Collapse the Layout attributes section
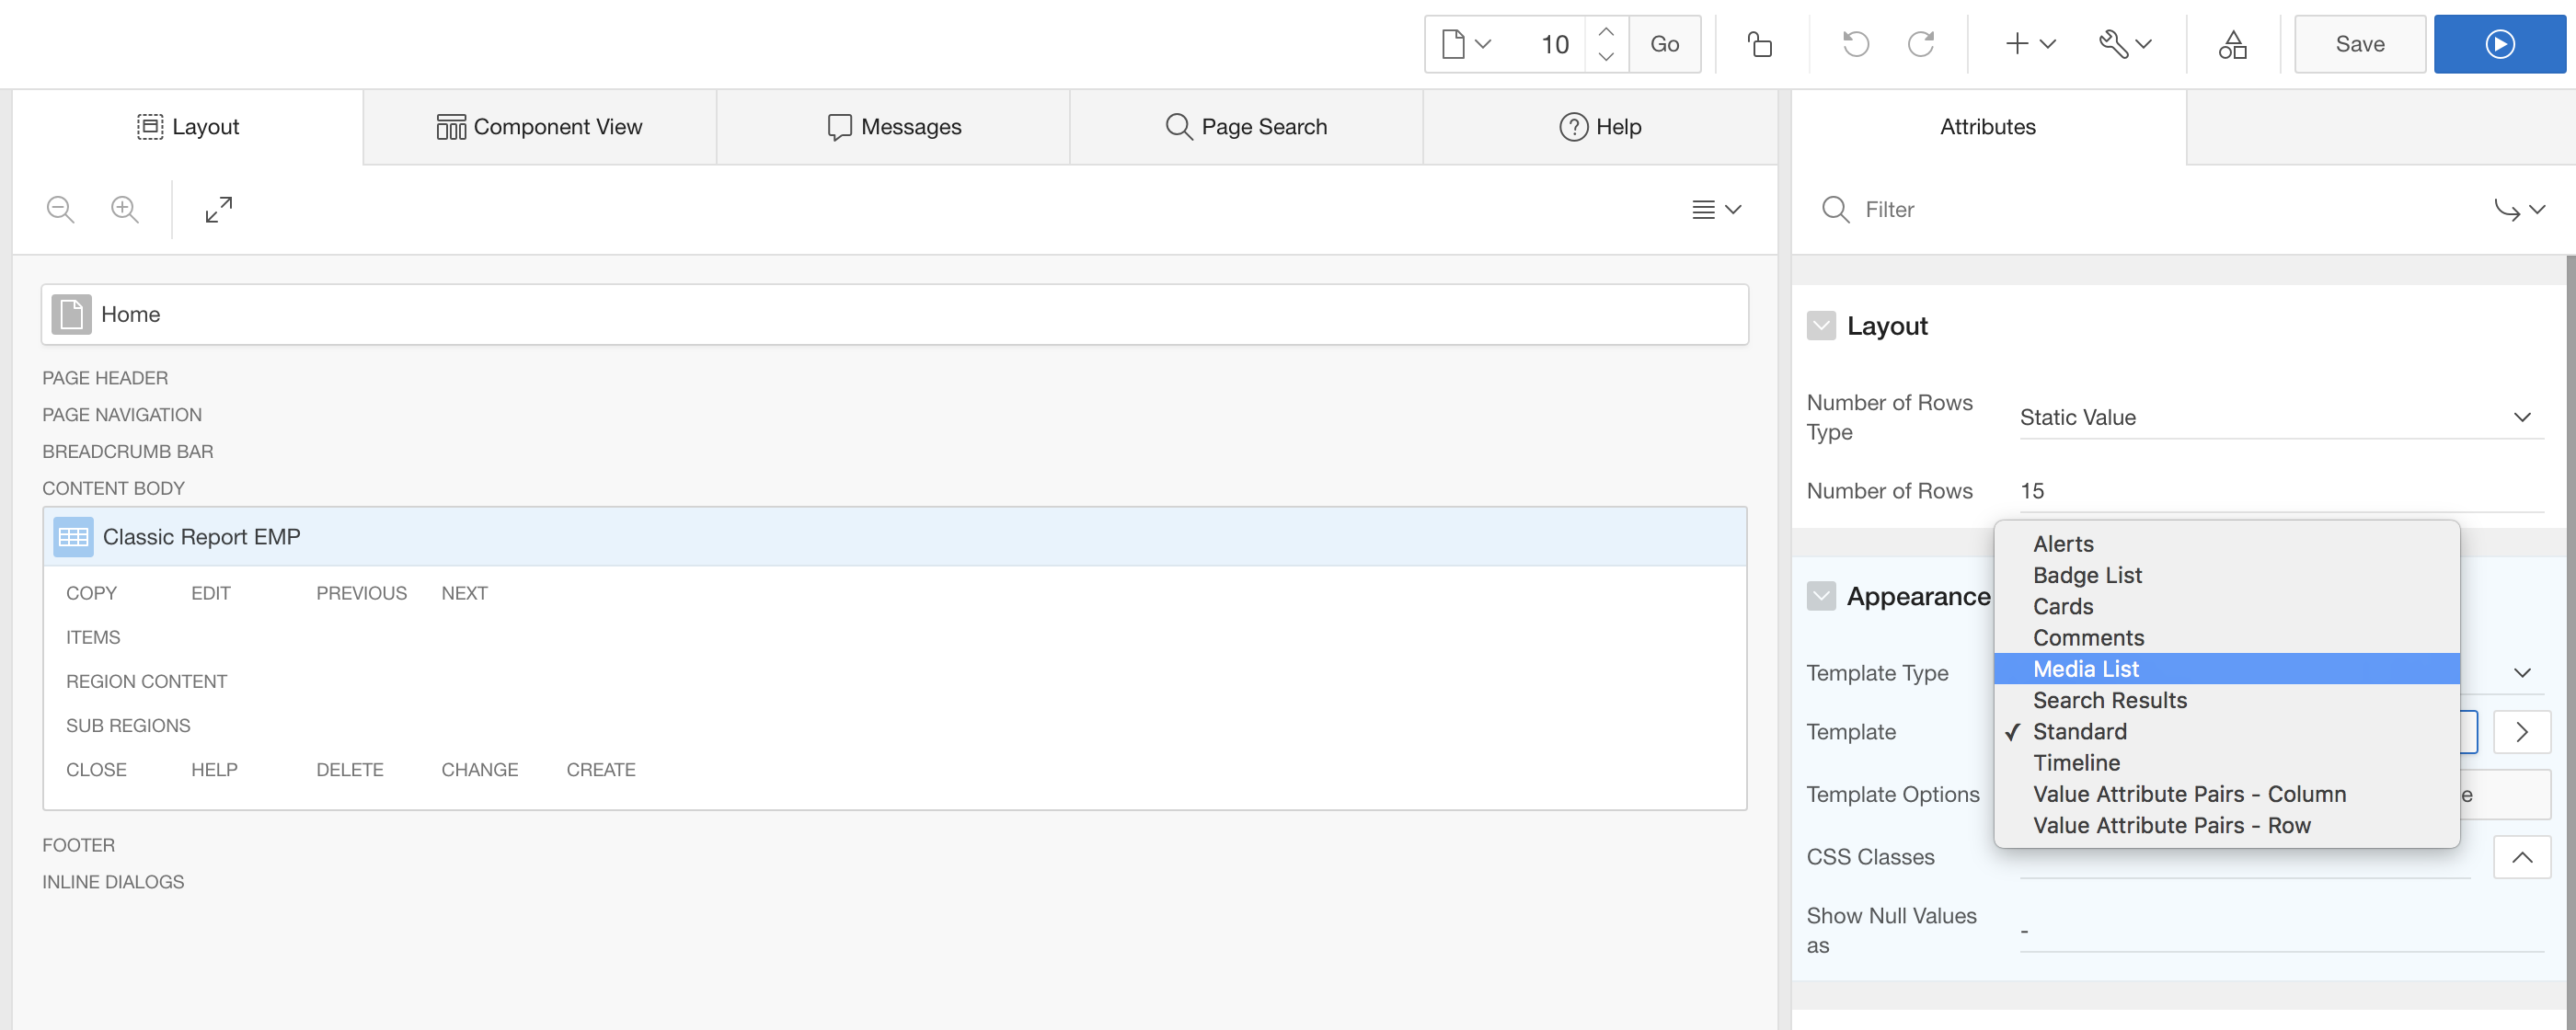This screenshot has width=2576, height=1030. (x=1821, y=326)
